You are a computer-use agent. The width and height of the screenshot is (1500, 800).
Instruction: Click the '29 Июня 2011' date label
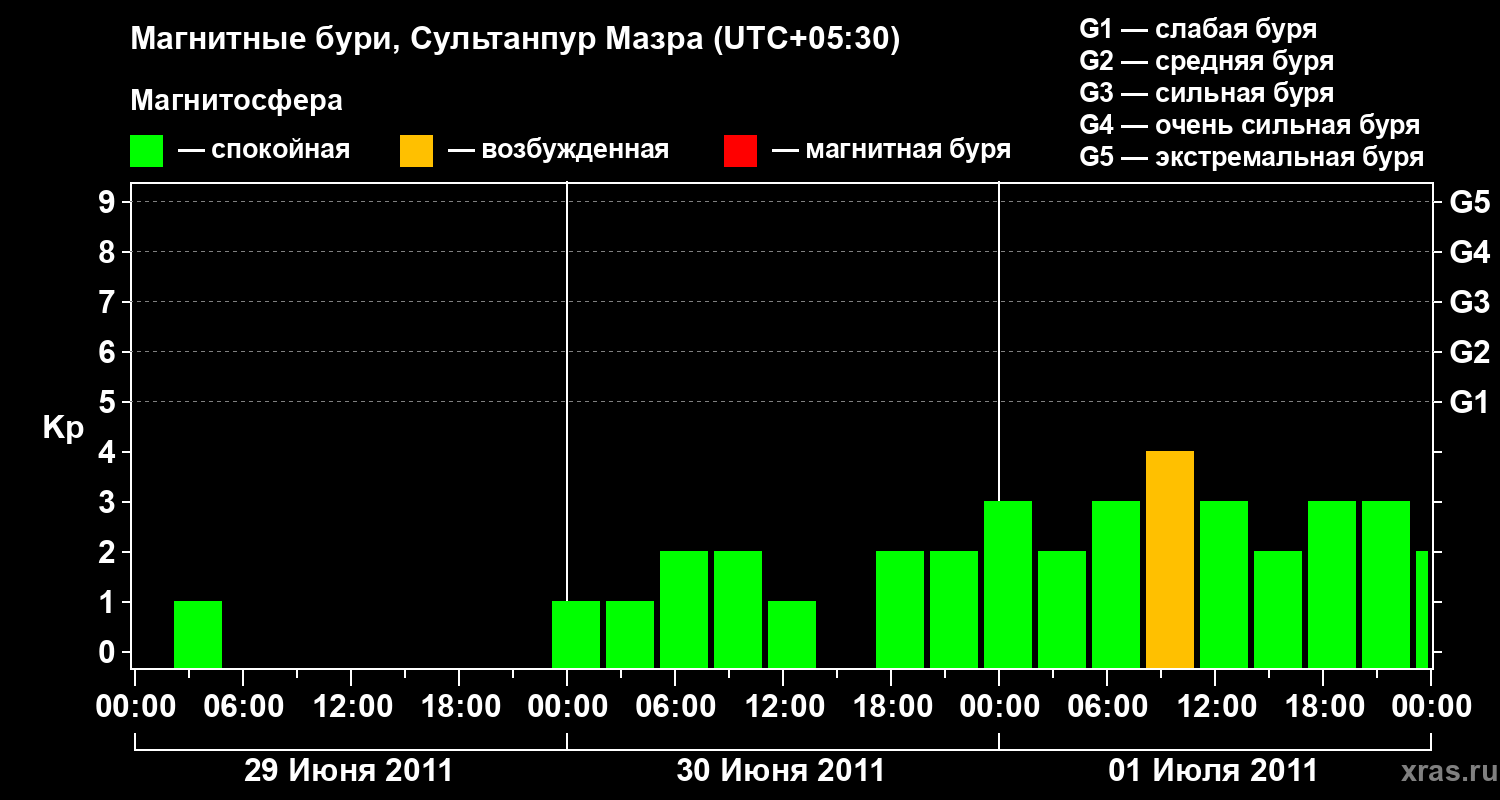[x=349, y=771]
